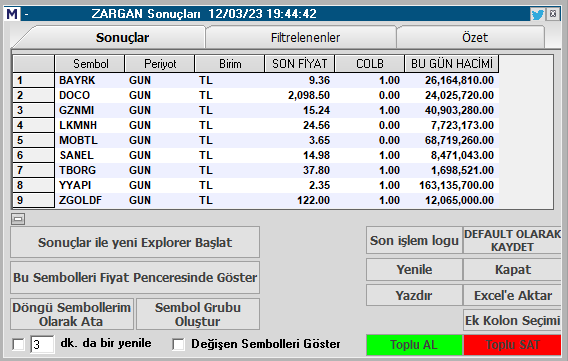Click the Excel'e Aktar button
Viewport: 568px width, 361px height.
(x=512, y=295)
